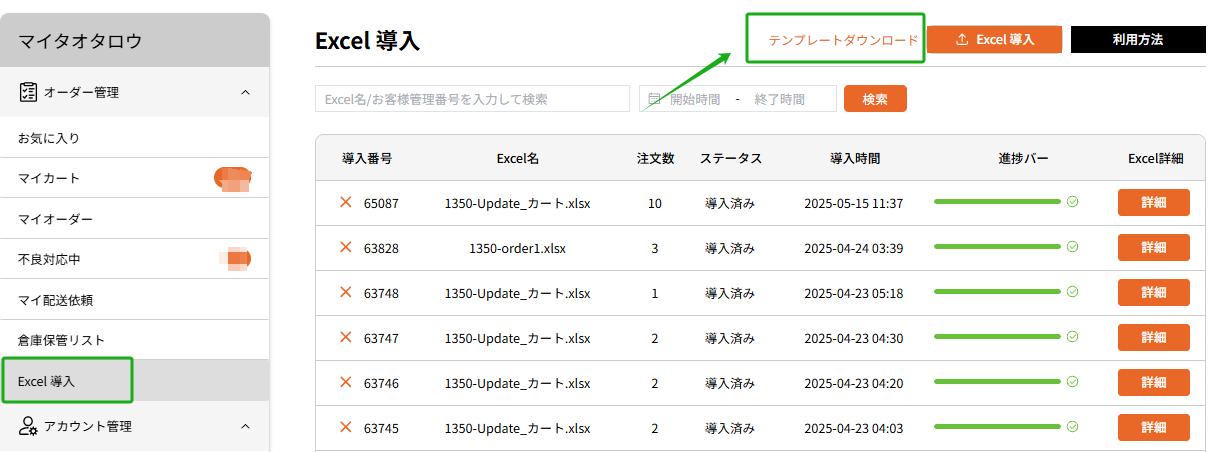Screen dimensions: 1208x452
Task: Open 倉庫保管リスト in the sidebar
Action: 135,340
